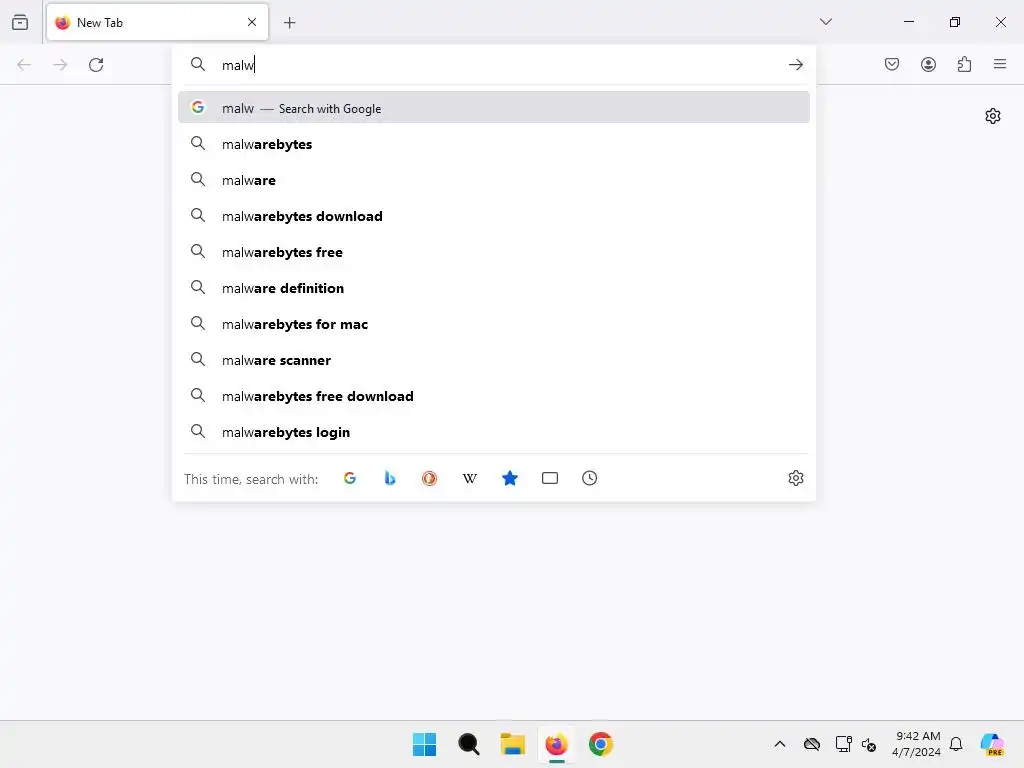Search bookmarks with the star icon
The image size is (1024, 768).
point(510,478)
